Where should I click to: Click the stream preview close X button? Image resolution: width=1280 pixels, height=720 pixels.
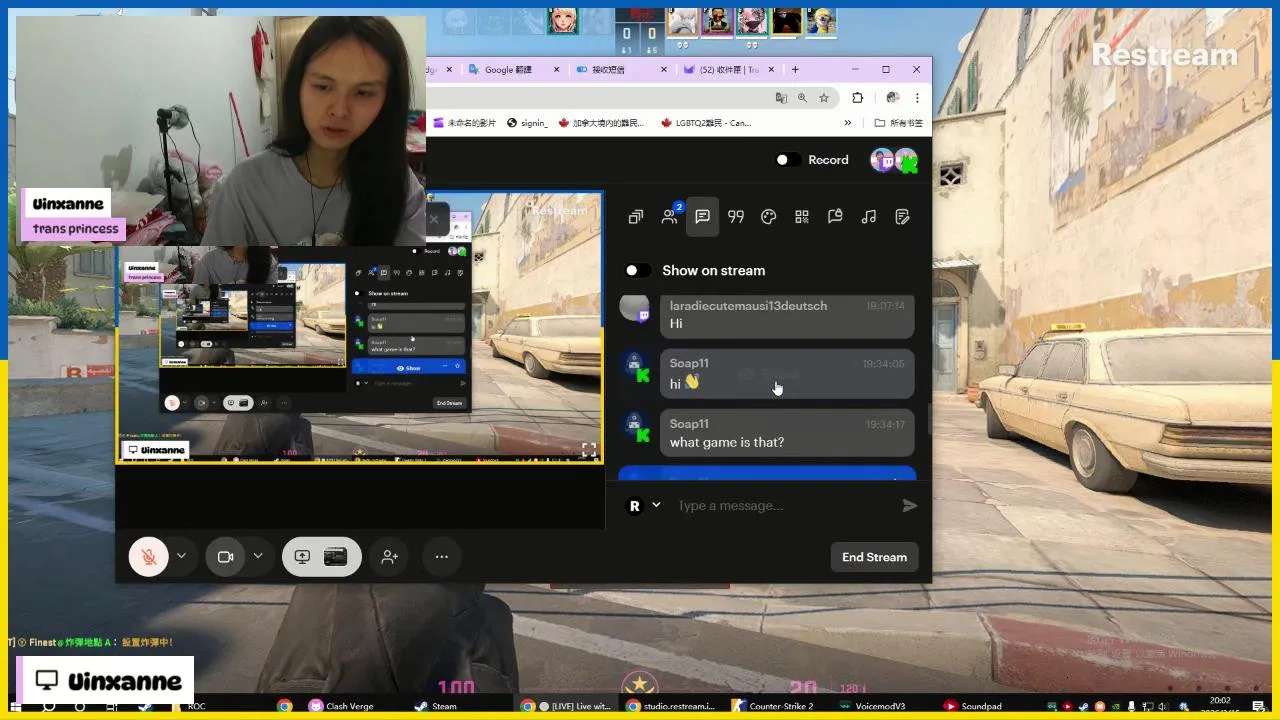[434, 219]
